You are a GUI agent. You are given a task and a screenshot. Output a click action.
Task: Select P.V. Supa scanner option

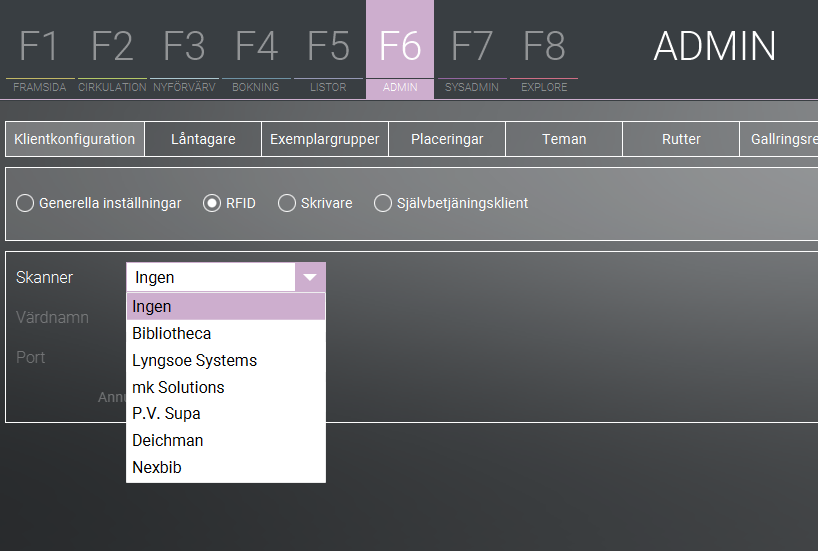(x=226, y=414)
